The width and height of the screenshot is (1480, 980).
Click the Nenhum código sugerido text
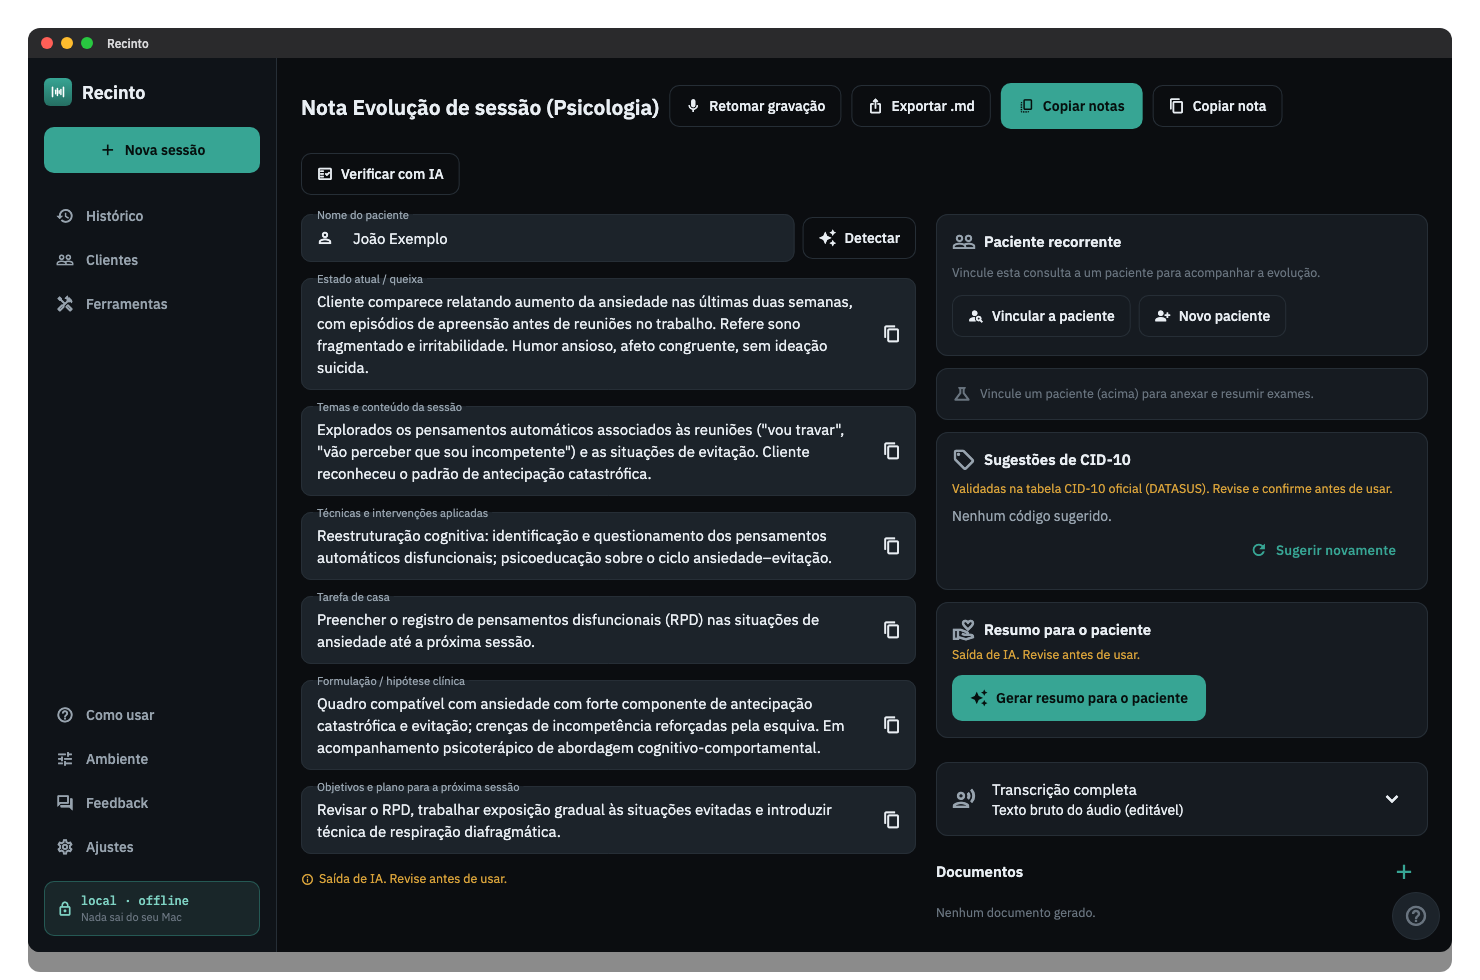(1031, 516)
